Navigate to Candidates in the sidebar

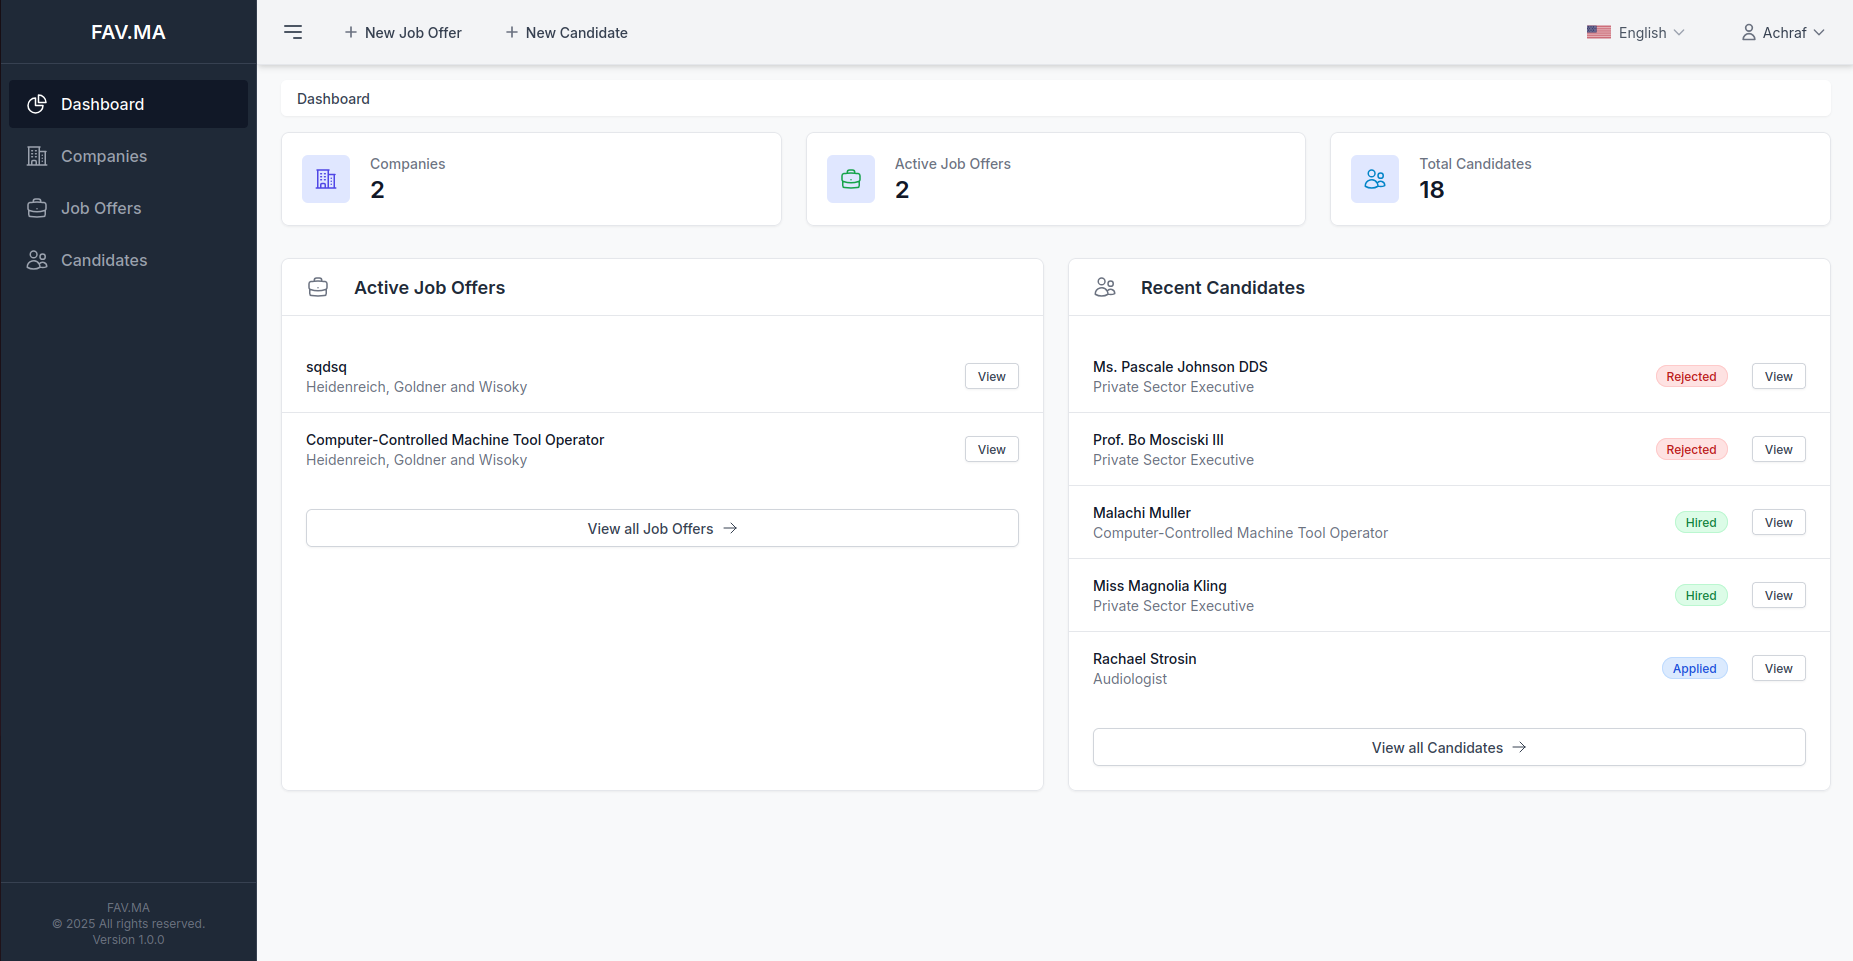coord(104,260)
